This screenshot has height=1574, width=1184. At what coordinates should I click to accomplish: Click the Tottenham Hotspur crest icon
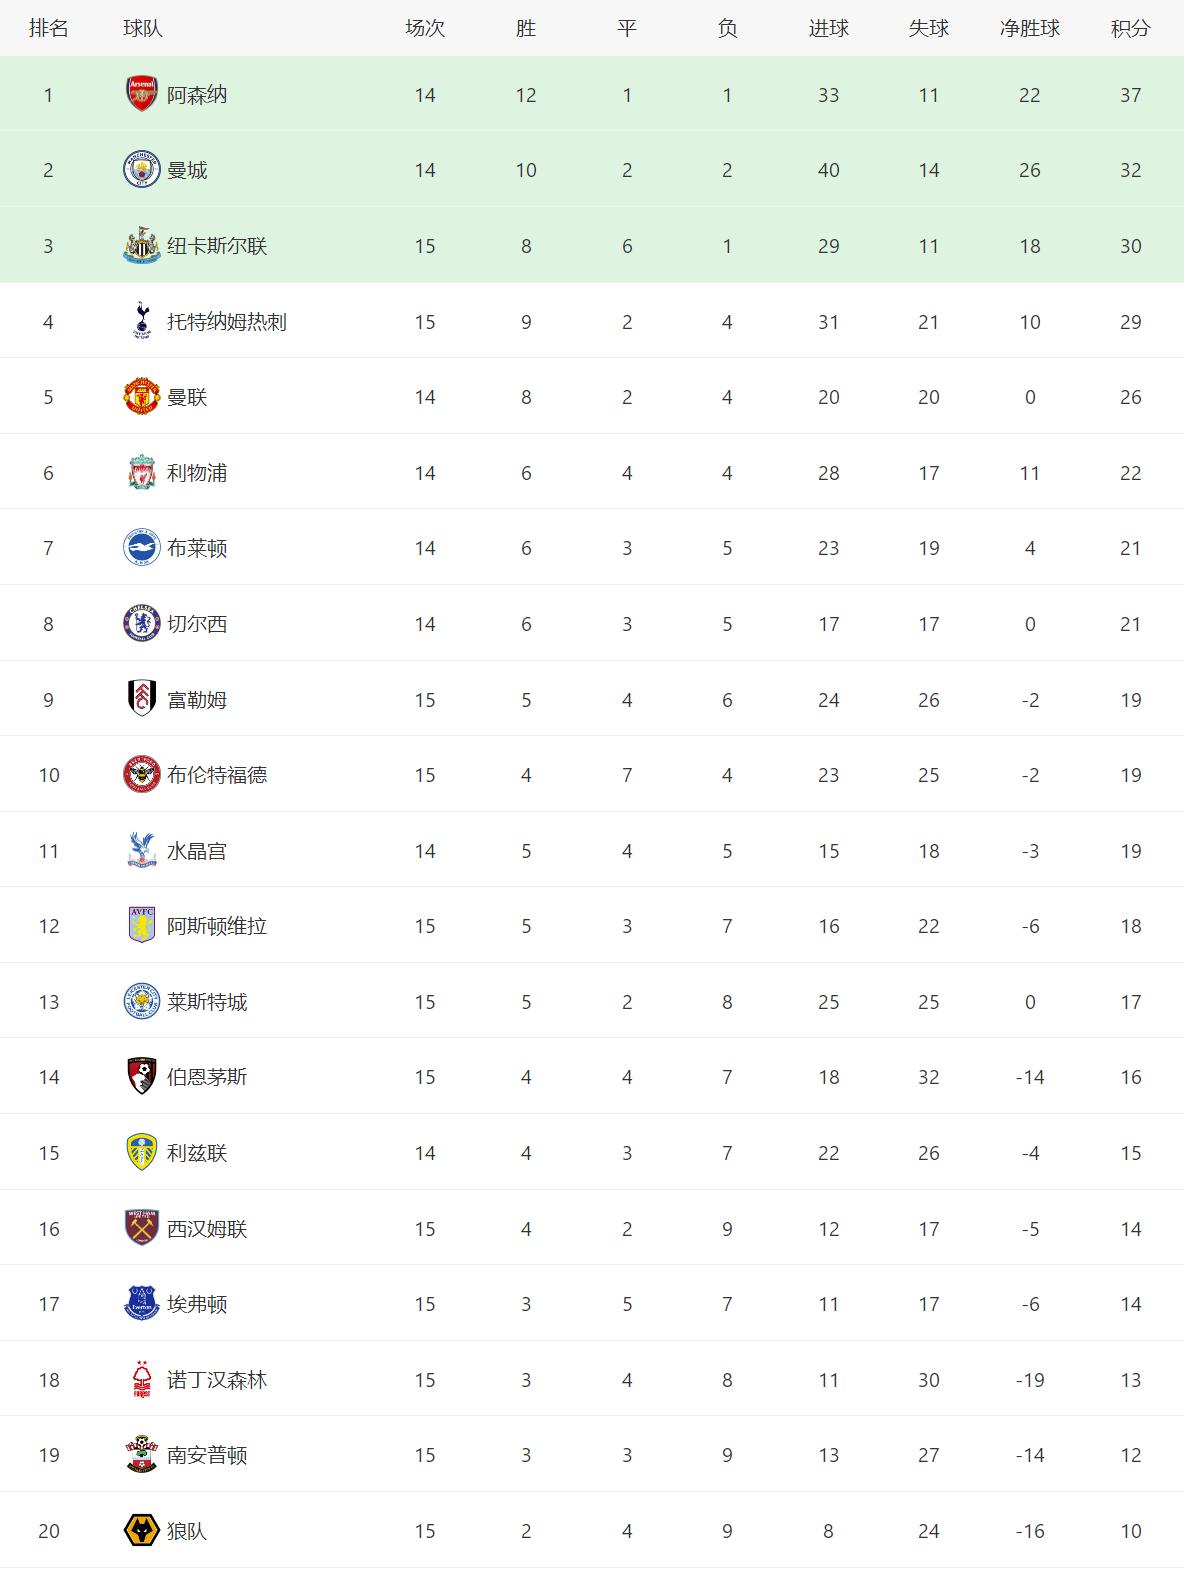[141, 321]
